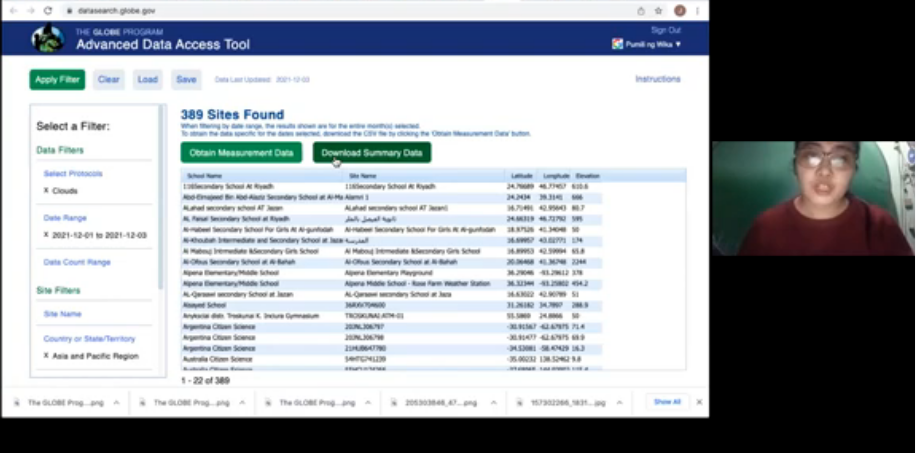Reload the page with the refresh icon

coord(48,11)
